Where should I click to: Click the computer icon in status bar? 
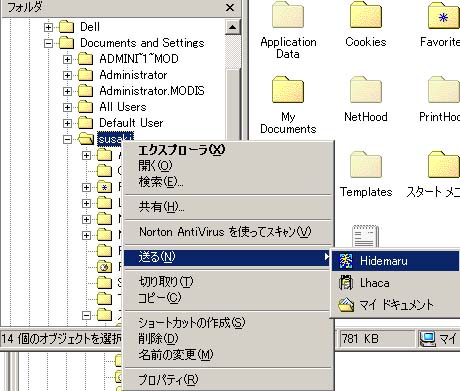pos(428,339)
